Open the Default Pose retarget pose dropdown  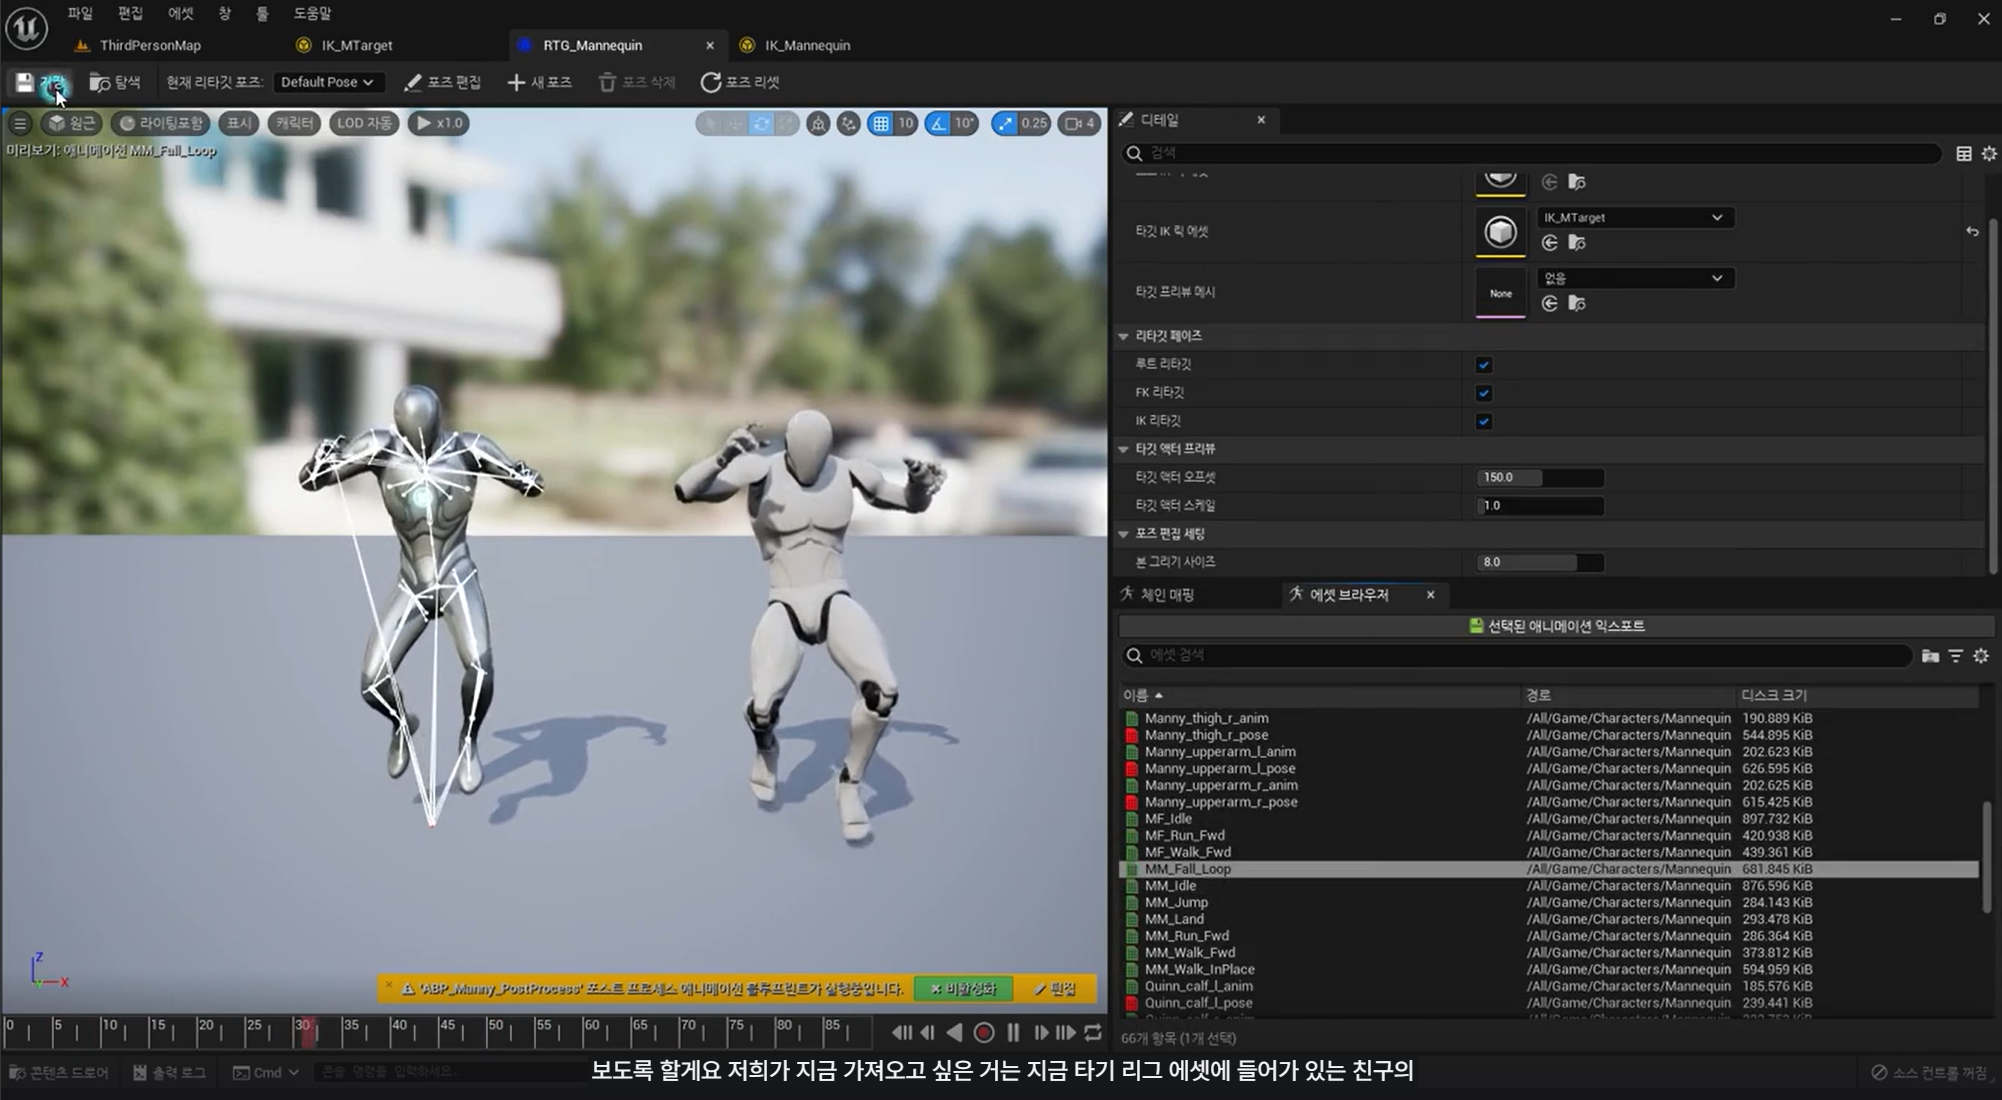click(x=327, y=83)
